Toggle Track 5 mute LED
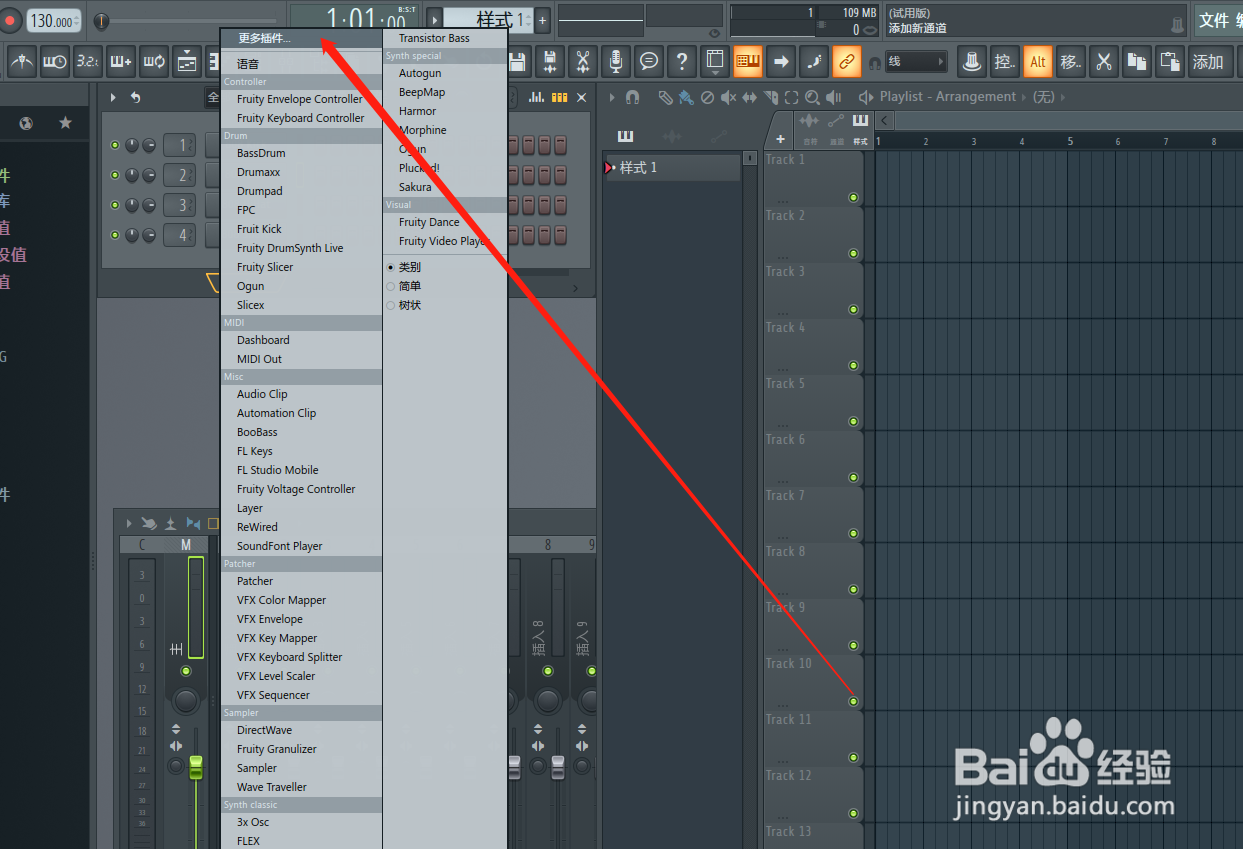Image resolution: width=1243 pixels, height=849 pixels. (853, 422)
